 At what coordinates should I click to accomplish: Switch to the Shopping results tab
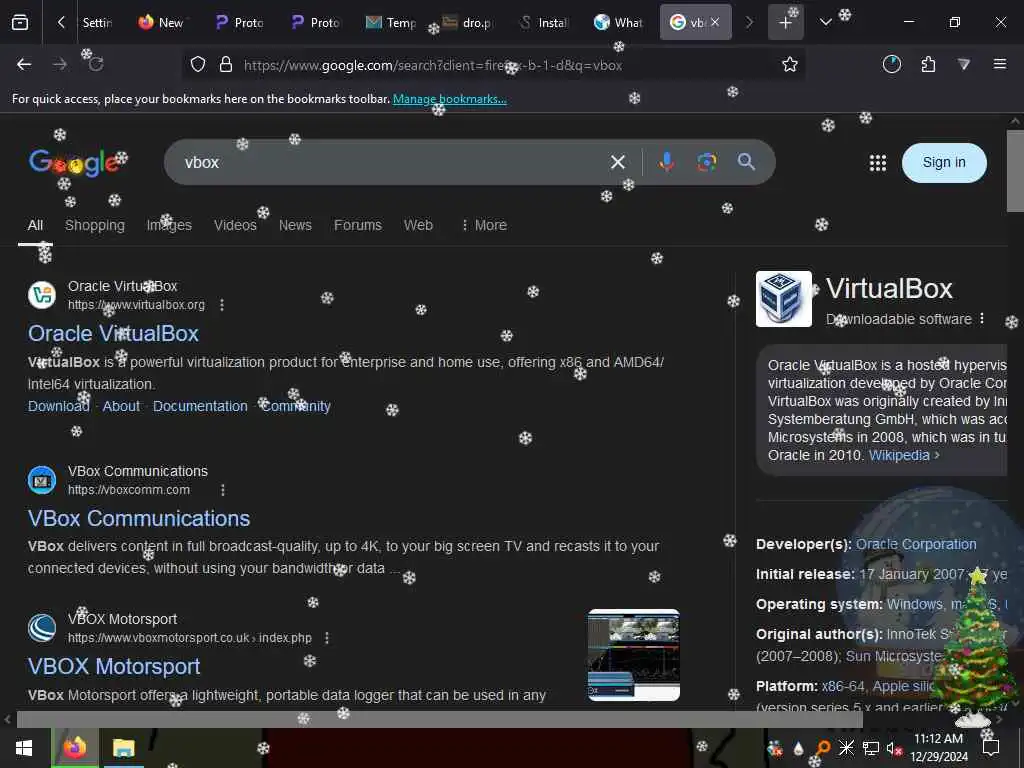pos(95,225)
